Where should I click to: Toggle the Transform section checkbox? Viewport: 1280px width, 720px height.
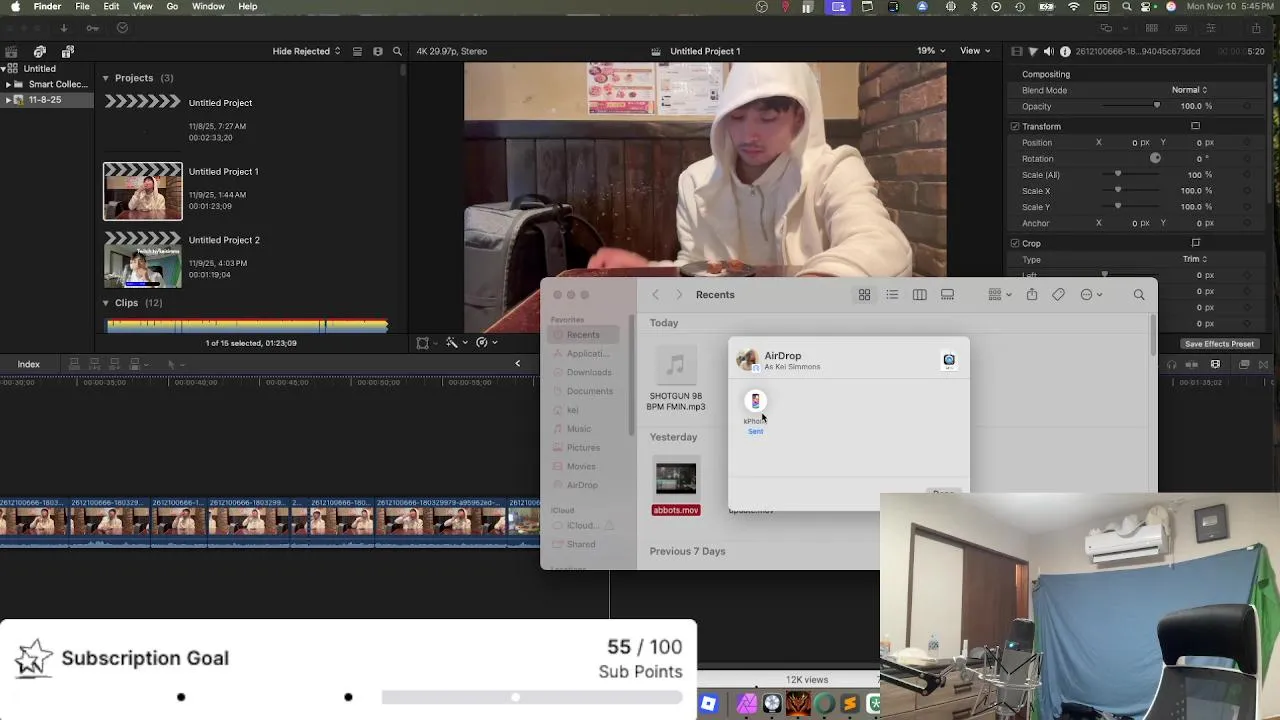coord(1015,127)
